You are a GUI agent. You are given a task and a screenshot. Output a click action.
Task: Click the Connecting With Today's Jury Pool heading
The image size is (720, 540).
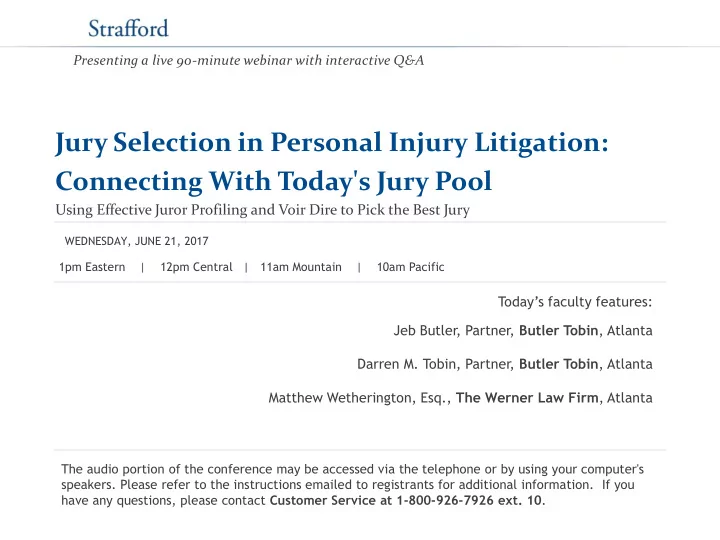click(x=273, y=181)
